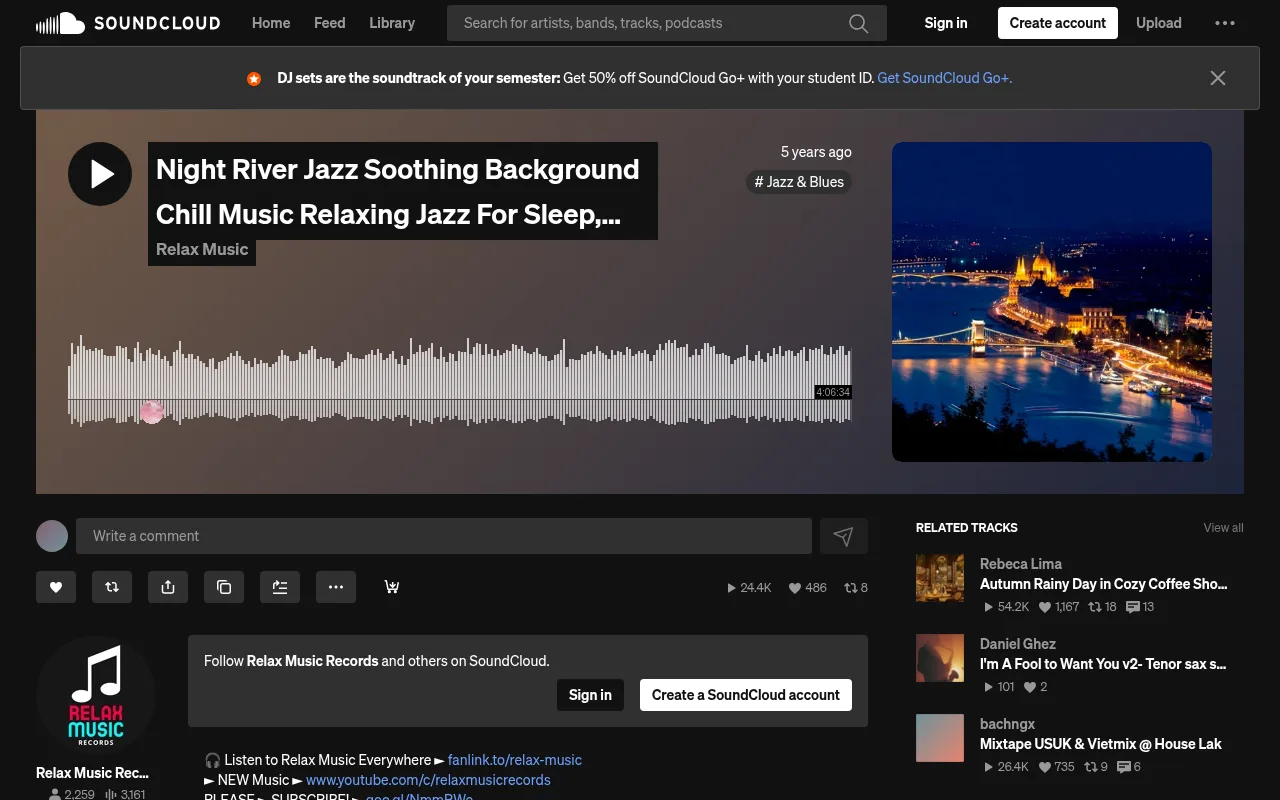Seek within the track waveform

pos(460,381)
